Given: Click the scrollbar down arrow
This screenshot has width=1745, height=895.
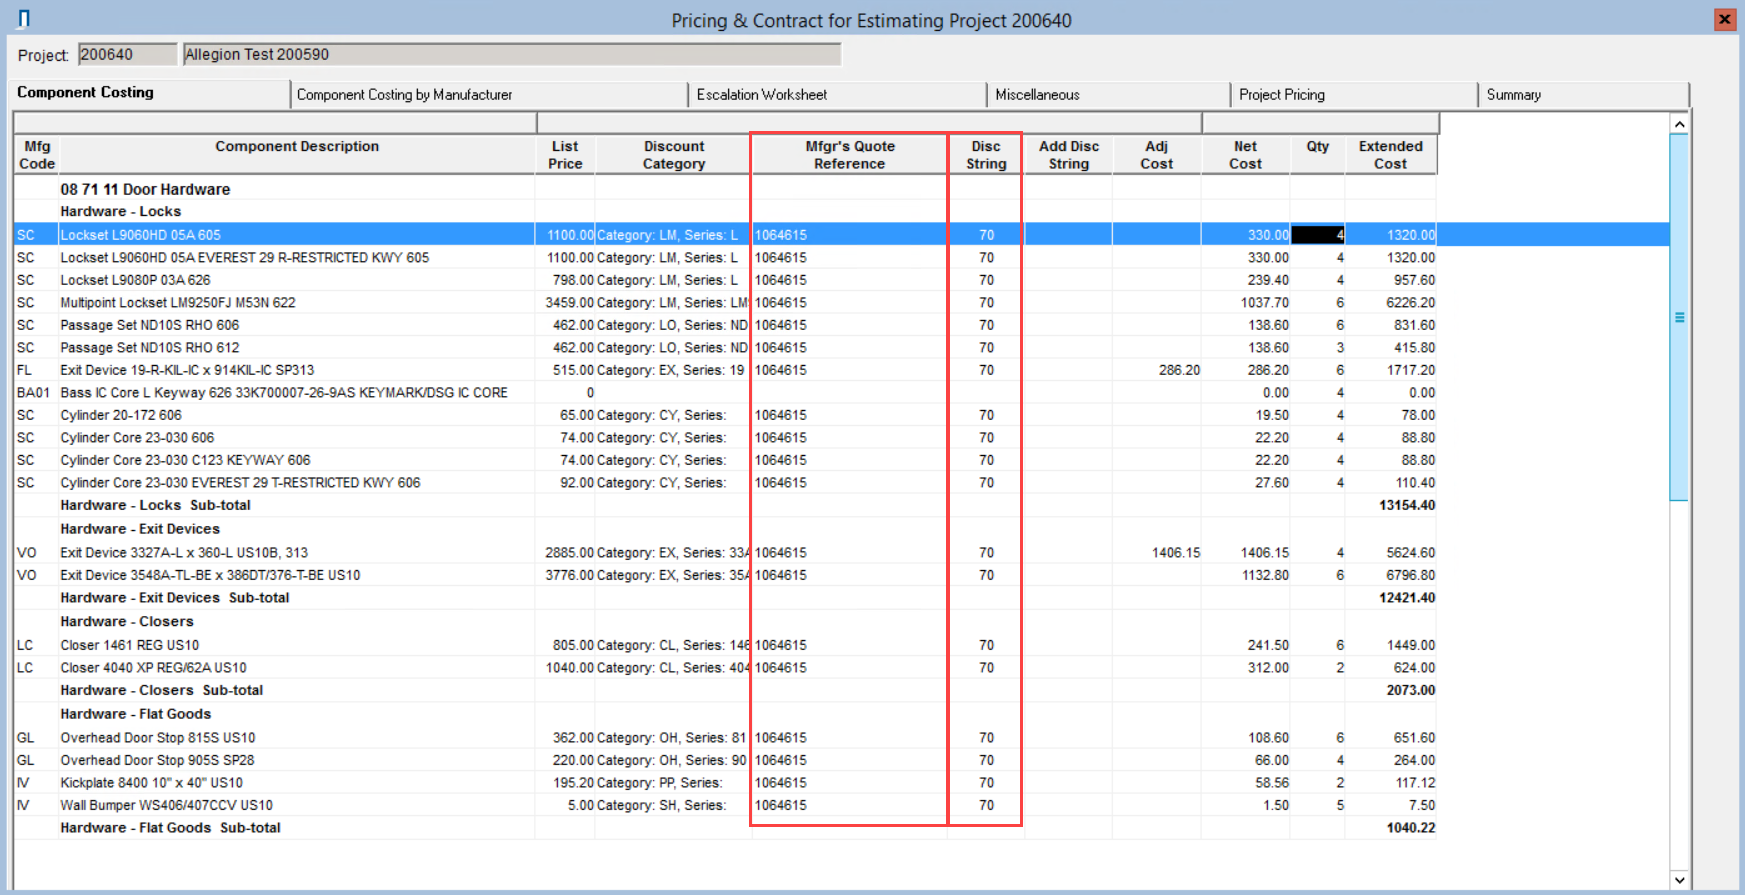Looking at the screenshot, I should [x=1679, y=880].
